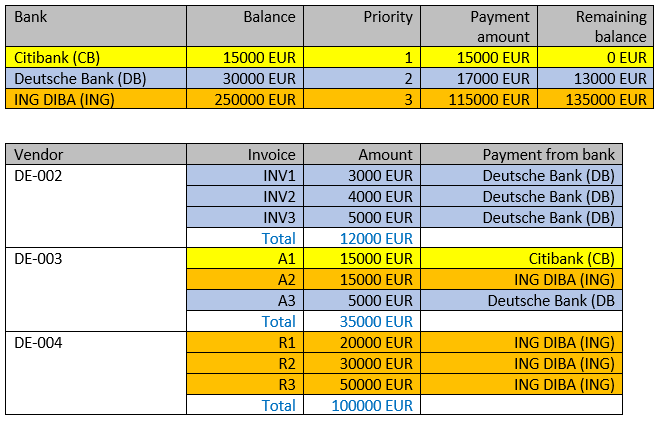
Task: Click the Payment from bank column header
Action: coord(548,154)
